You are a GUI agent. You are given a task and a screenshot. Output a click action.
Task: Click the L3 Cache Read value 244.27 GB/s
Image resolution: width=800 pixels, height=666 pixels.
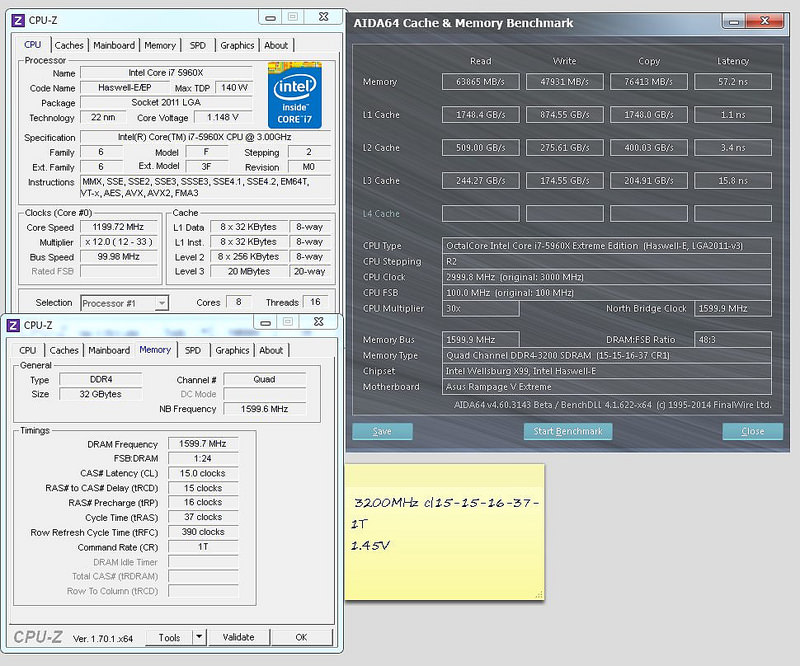(481, 181)
